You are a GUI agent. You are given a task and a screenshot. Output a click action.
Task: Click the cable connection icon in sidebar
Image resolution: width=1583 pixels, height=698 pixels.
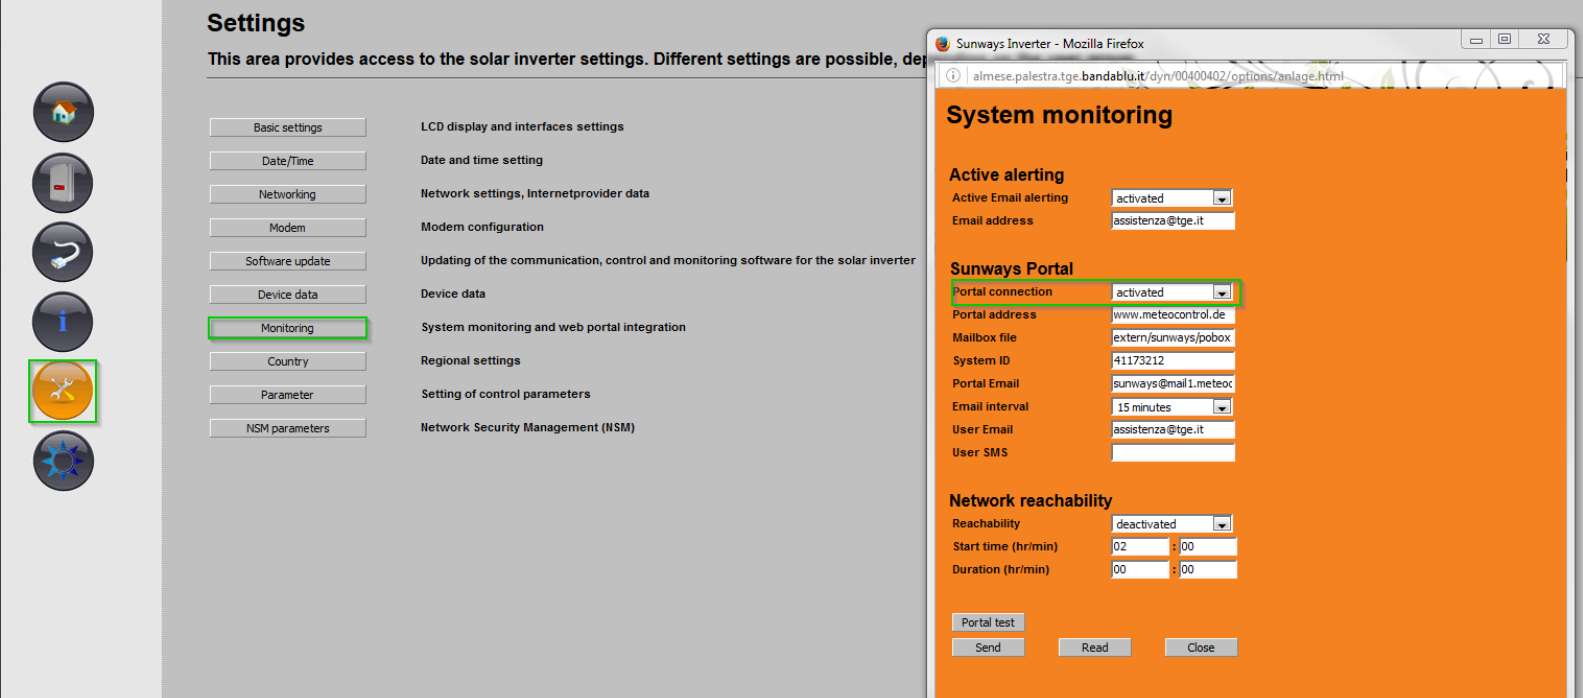[x=63, y=252]
